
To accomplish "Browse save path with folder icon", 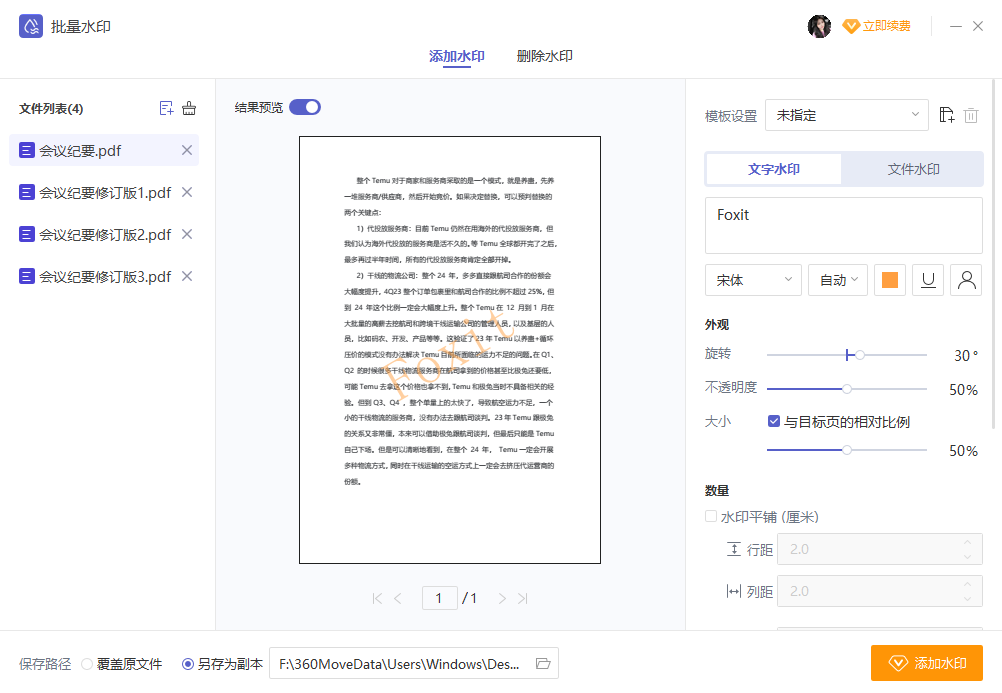I will 543,663.
